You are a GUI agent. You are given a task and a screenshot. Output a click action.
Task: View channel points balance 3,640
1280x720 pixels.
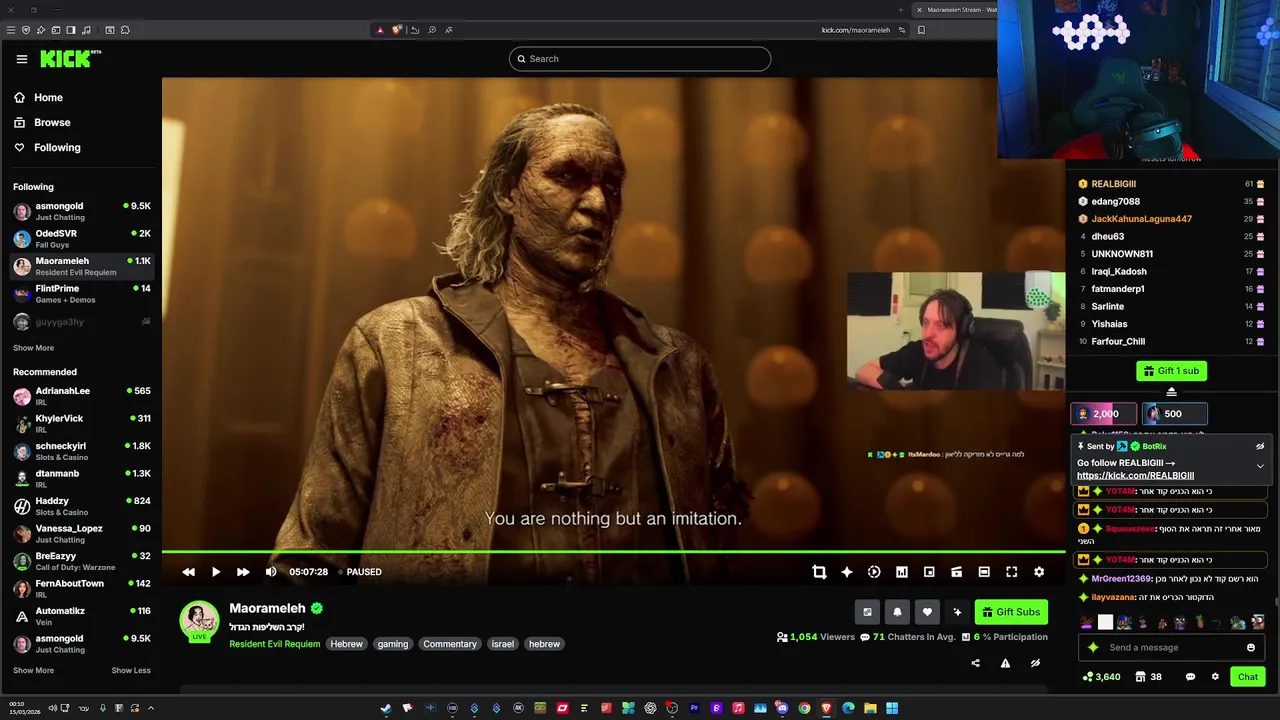(x=1101, y=677)
